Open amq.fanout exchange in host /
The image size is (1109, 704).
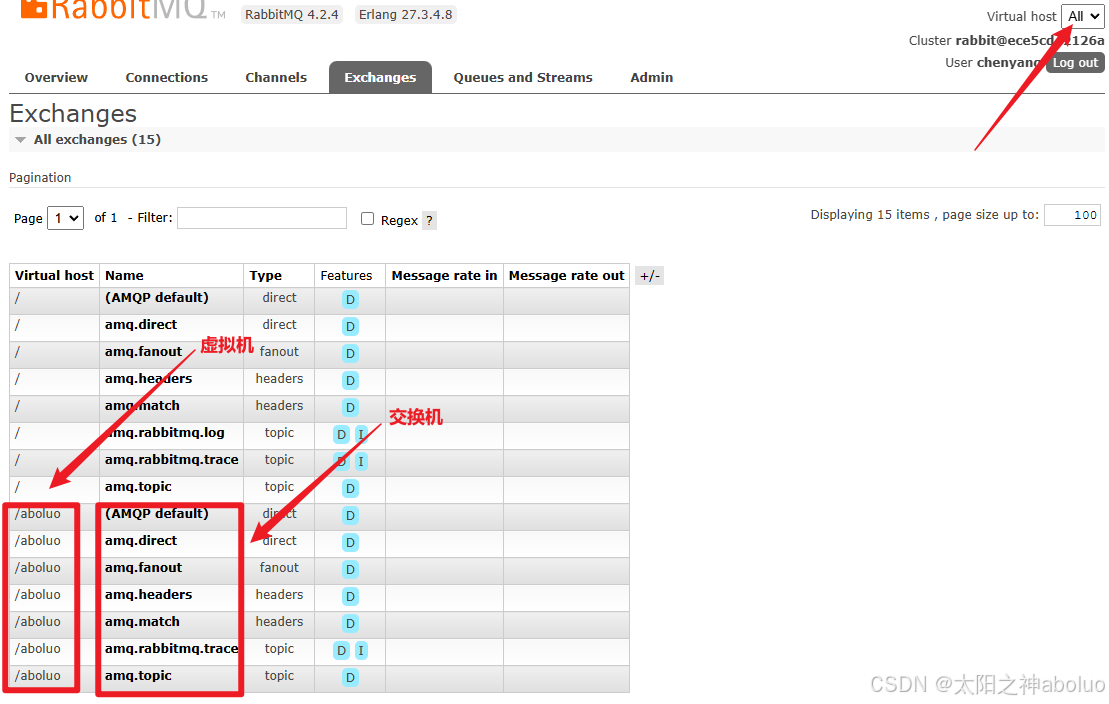[x=144, y=352]
